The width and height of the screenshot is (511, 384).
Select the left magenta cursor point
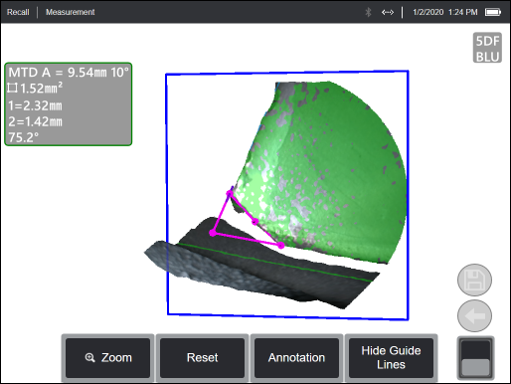pos(213,233)
